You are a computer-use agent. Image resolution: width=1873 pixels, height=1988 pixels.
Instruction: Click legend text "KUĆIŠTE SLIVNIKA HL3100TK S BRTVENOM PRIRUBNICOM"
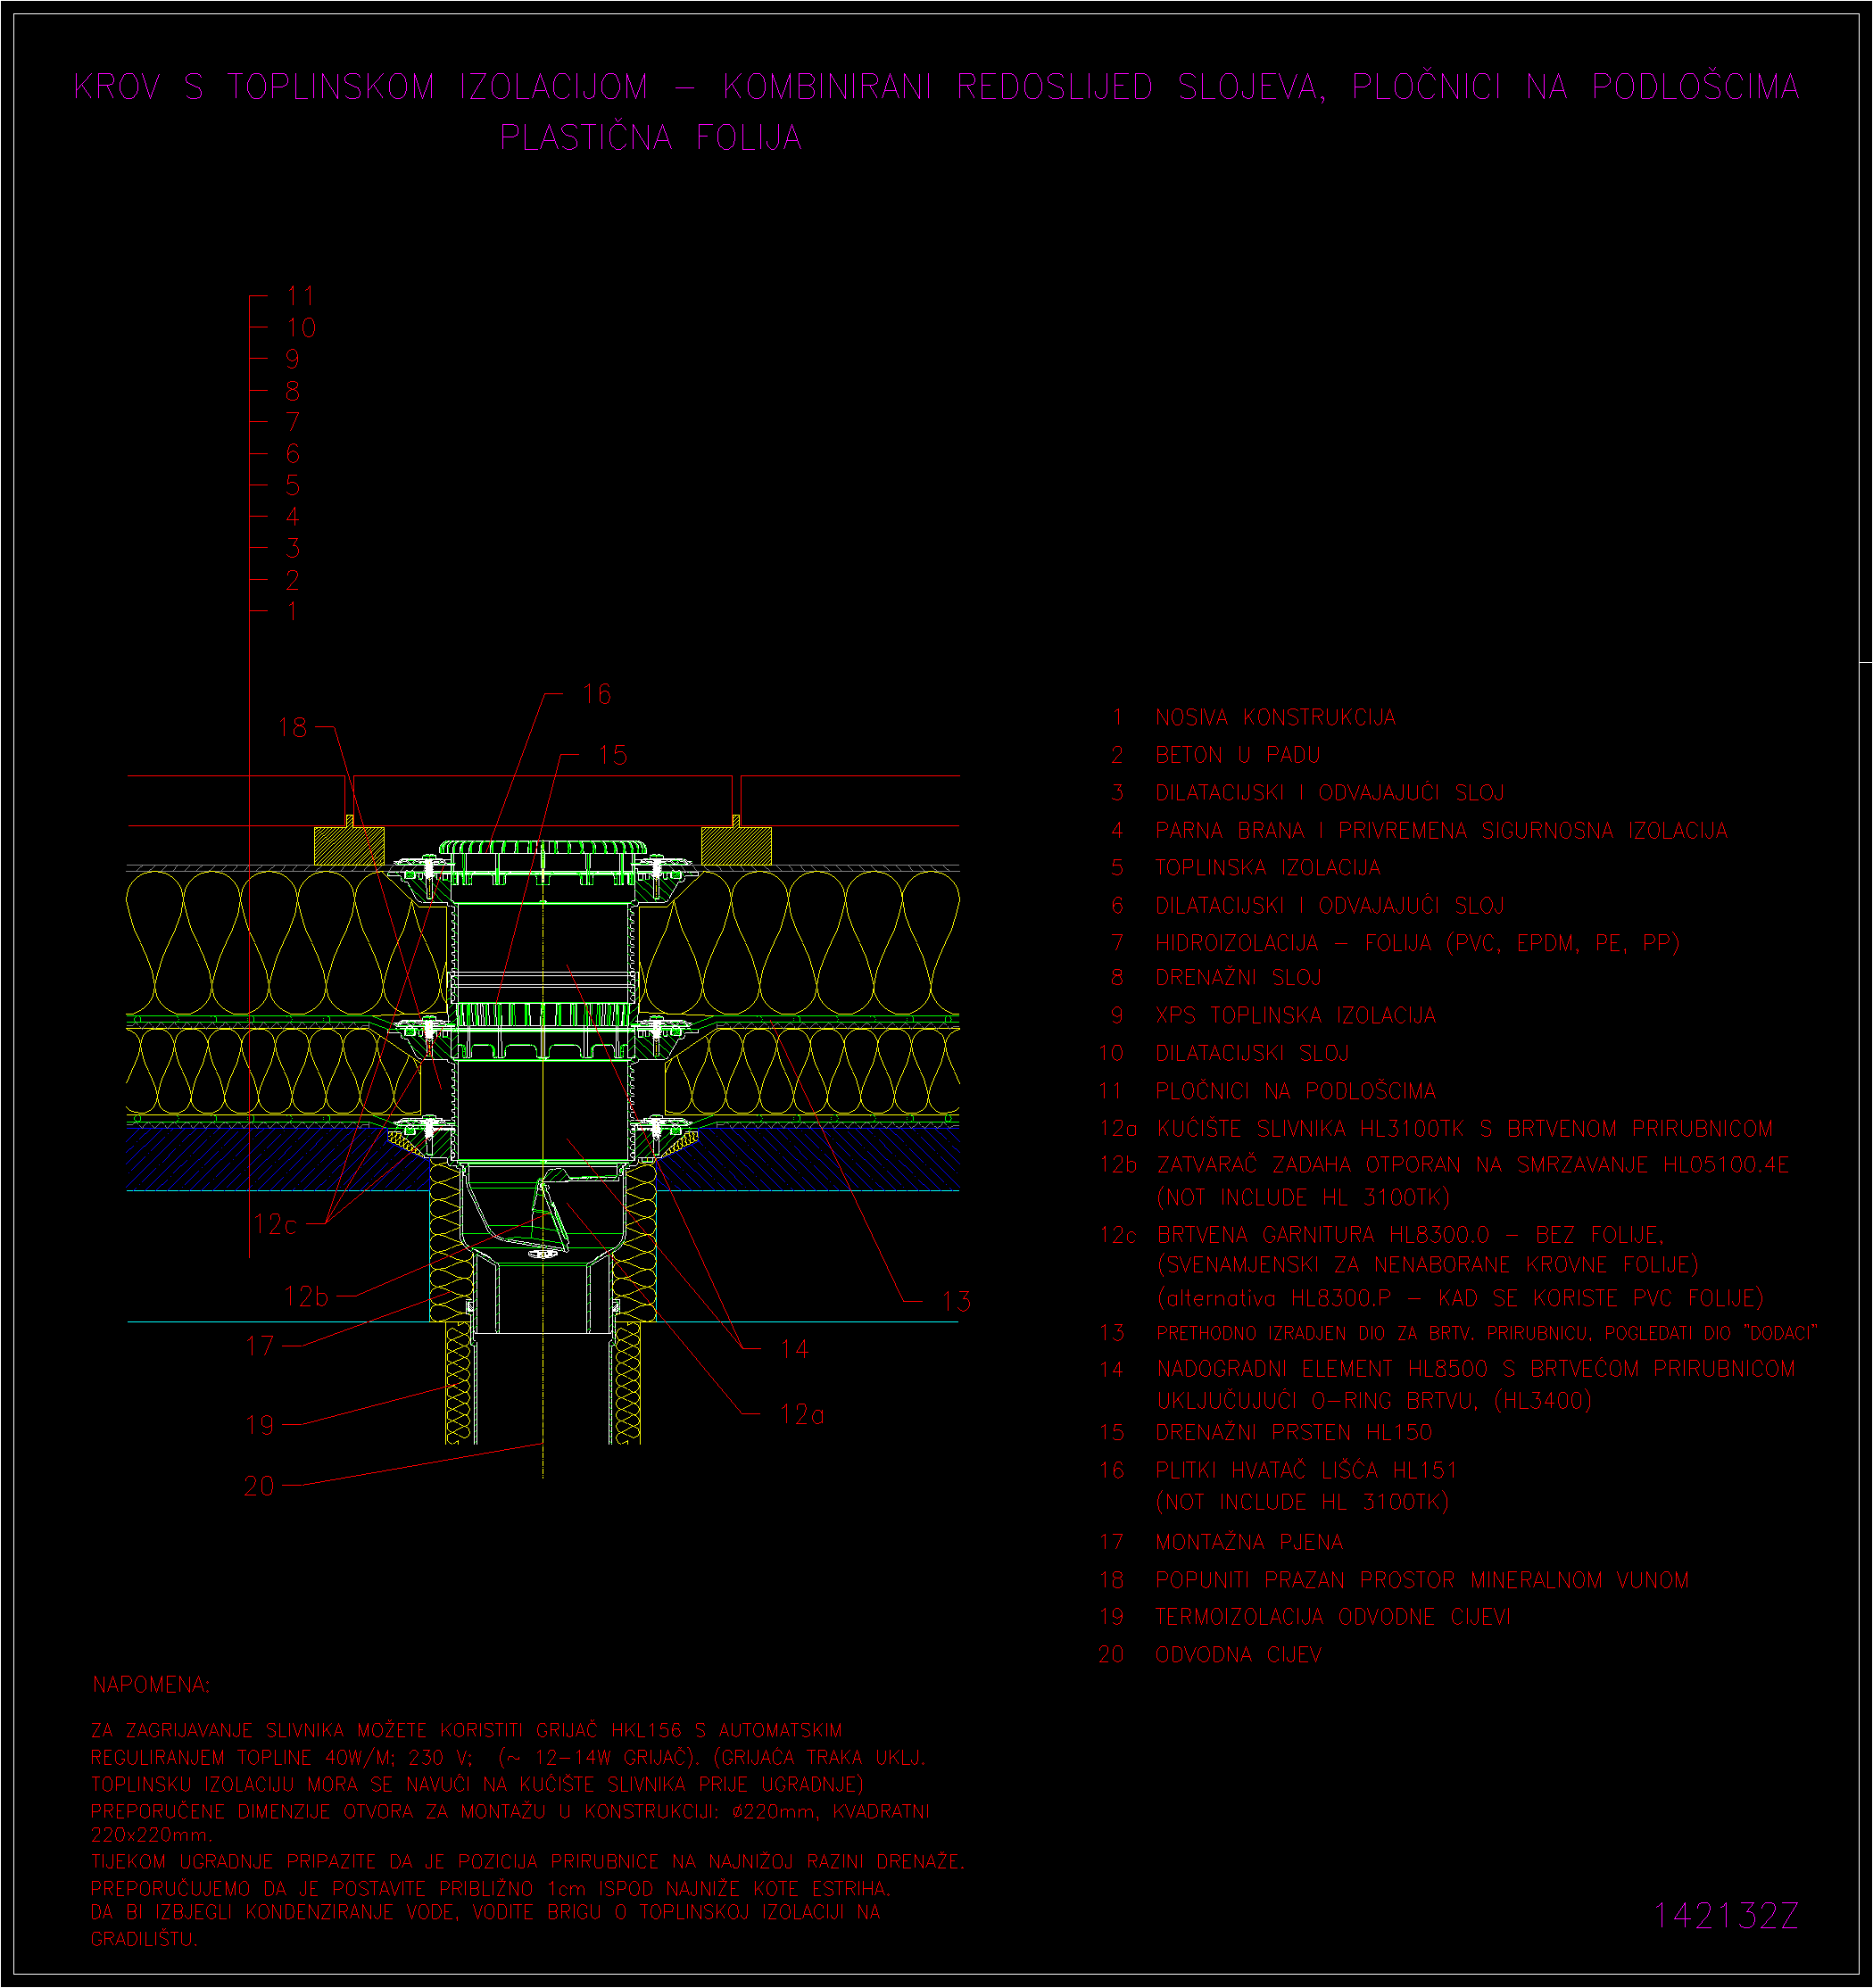1465,1129
